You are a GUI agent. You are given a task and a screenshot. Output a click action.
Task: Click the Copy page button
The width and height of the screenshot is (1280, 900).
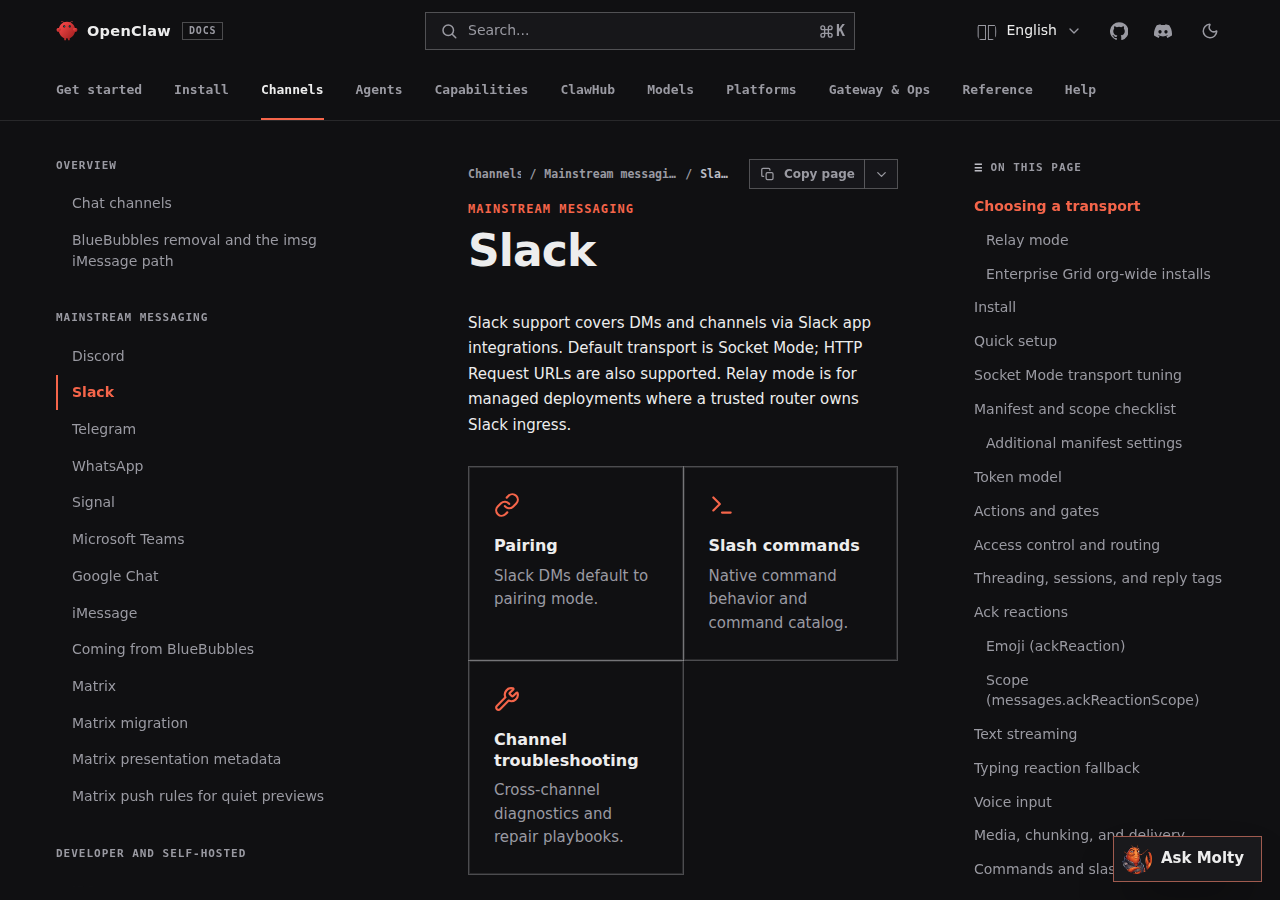[807, 174]
